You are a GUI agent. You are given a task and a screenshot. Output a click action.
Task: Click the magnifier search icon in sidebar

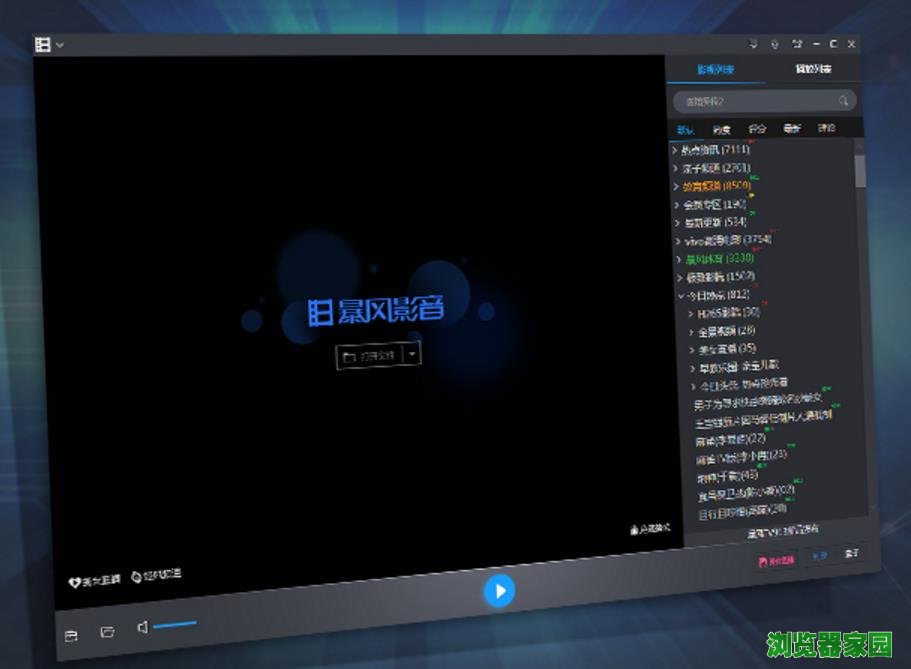844,101
